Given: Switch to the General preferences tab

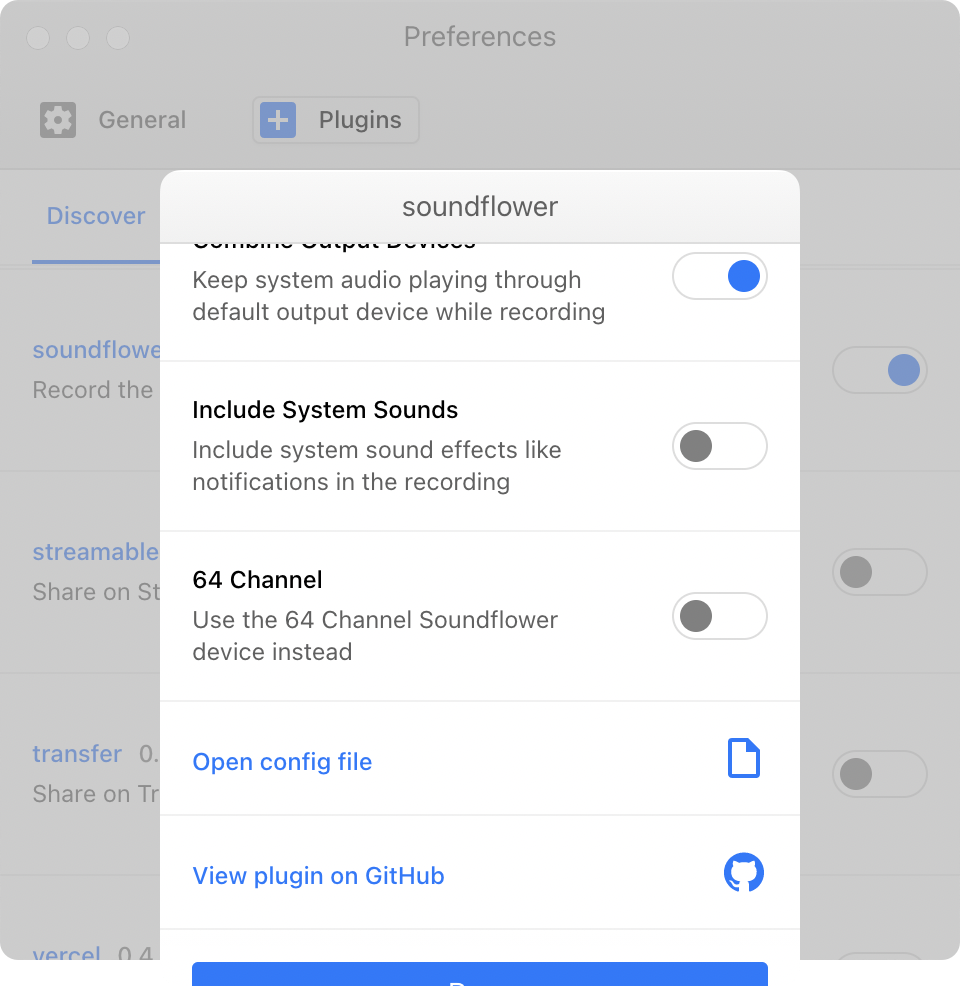Looking at the screenshot, I should pyautogui.click(x=113, y=119).
